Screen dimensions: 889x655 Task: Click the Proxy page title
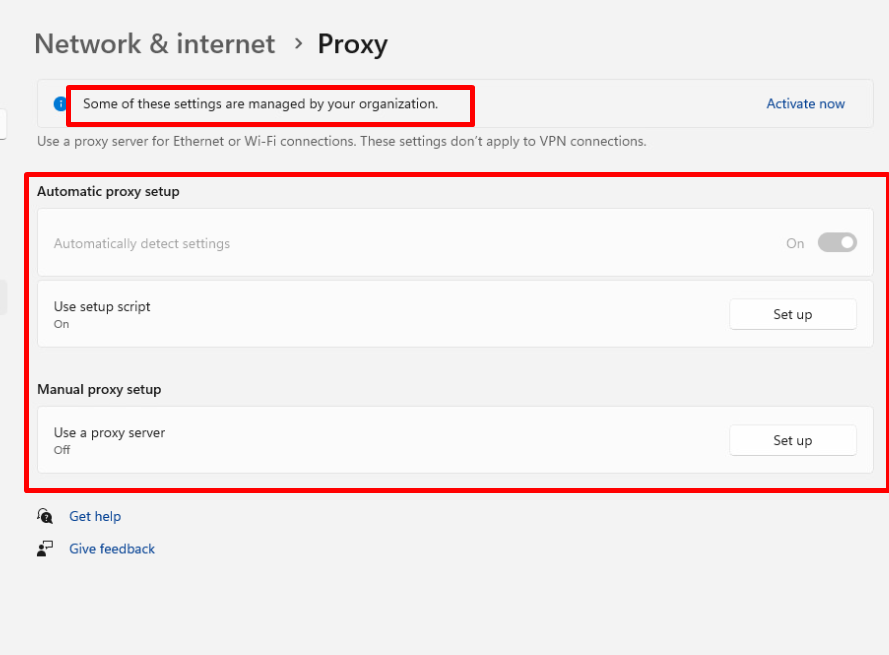tap(352, 44)
